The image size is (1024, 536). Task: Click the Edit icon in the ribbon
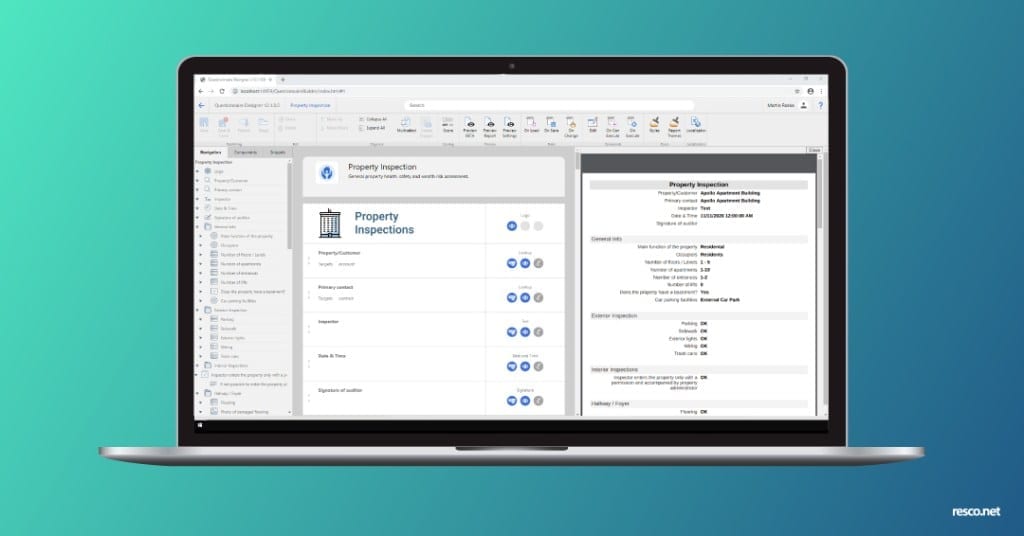tap(592, 123)
